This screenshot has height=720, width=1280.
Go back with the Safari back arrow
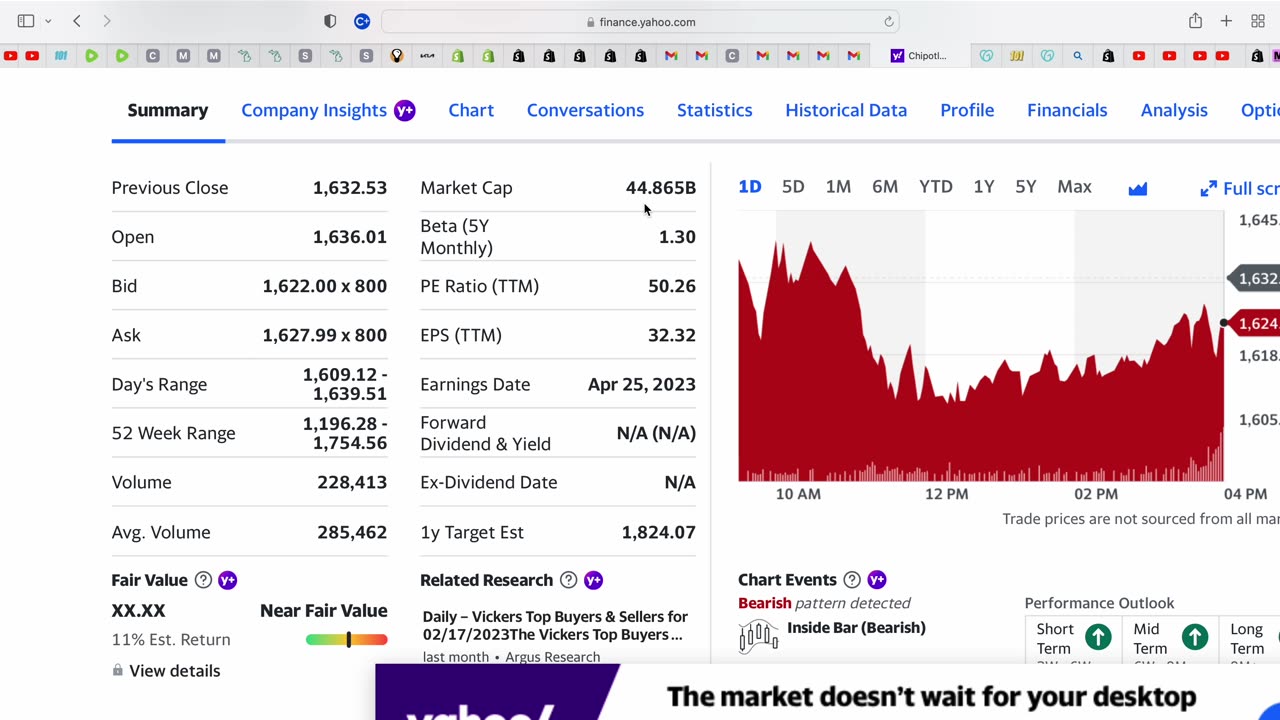77,21
